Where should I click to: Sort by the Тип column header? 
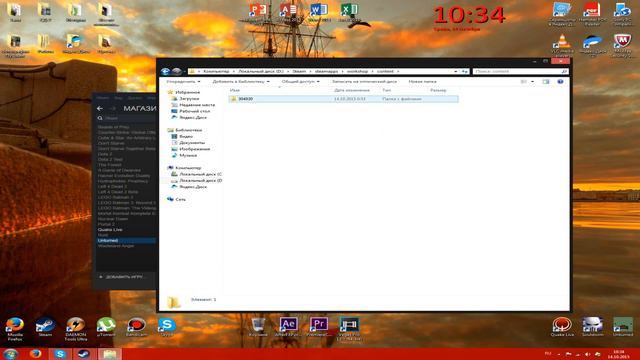coord(387,90)
